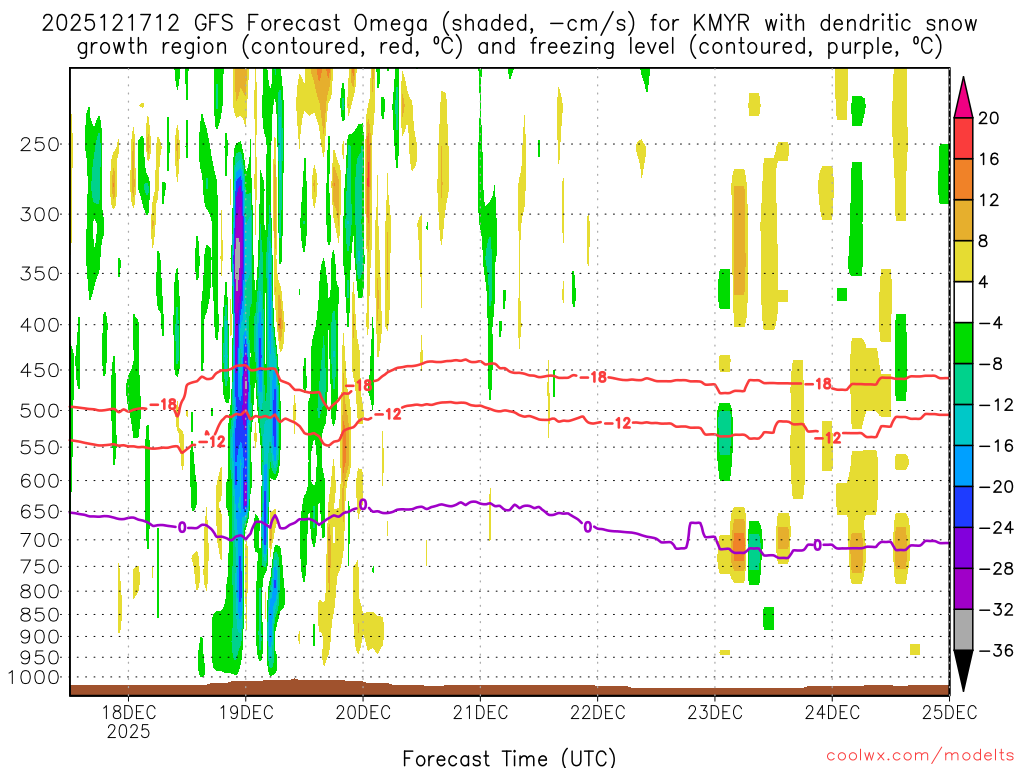The width and height of the screenshot is (1024, 768).
Task: Click the black bottom arrow of colorbar
Action: click(963, 671)
